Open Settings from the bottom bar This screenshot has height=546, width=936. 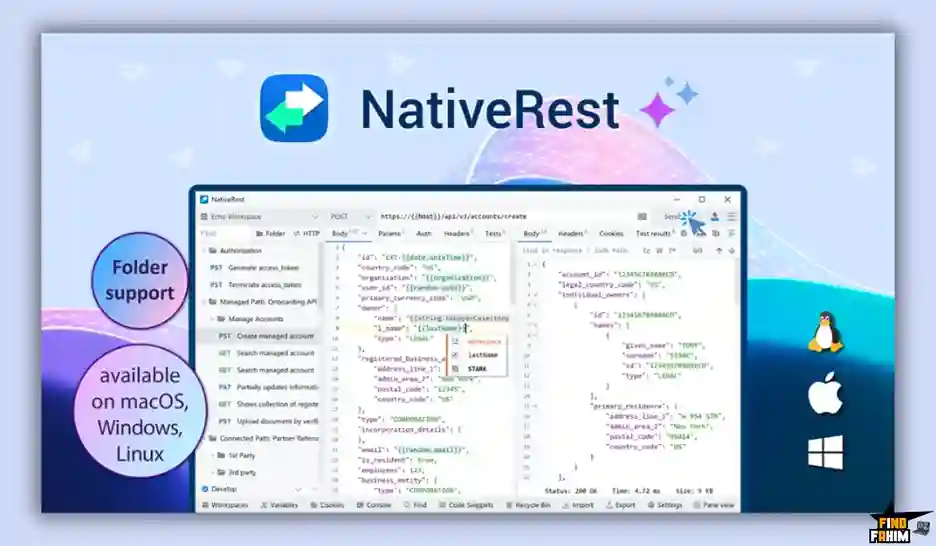coord(665,505)
